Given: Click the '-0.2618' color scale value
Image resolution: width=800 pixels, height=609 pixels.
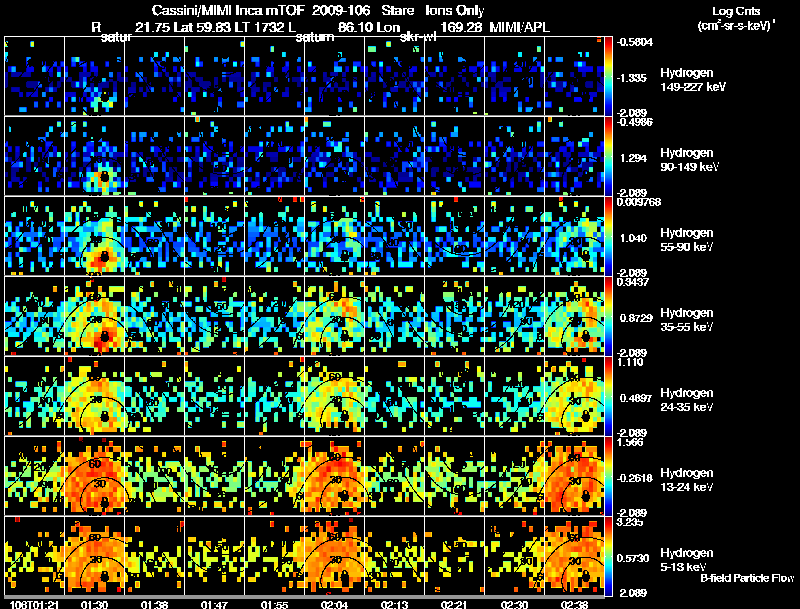Looking at the screenshot, I should click(x=635, y=478).
